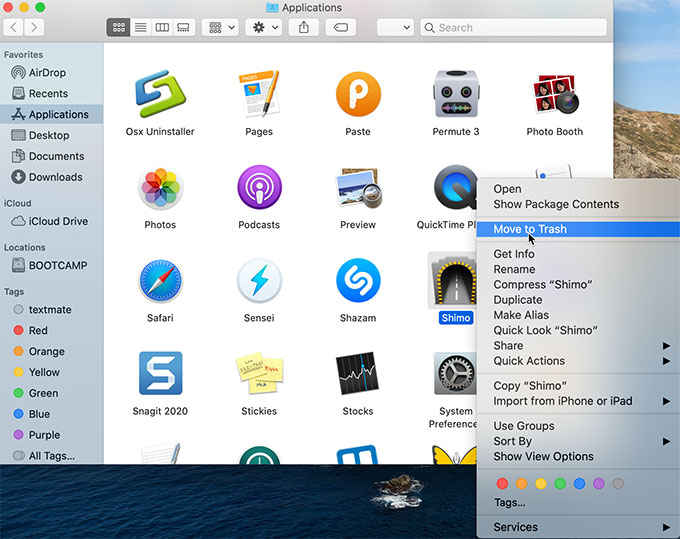Open the group-by arrangement dropdown

[x=219, y=28]
